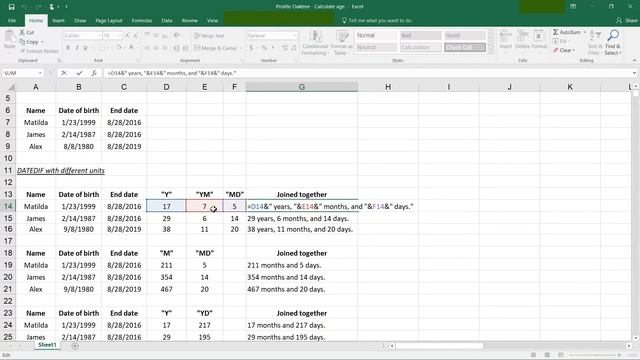Add a new sheet with the plus icon

tap(75, 346)
